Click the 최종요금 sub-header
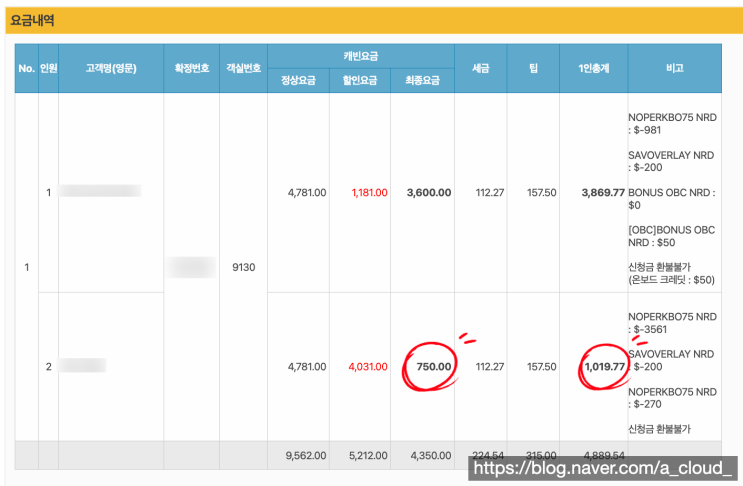The height and width of the screenshot is (486, 743). point(422,80)
